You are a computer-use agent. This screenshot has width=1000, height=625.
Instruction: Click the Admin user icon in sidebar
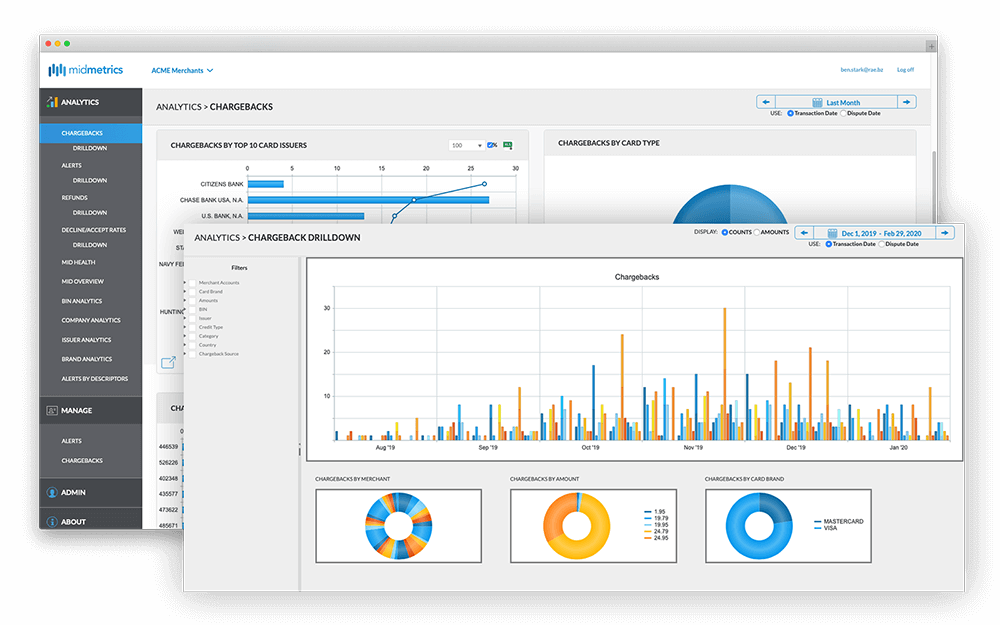[52, 493]
